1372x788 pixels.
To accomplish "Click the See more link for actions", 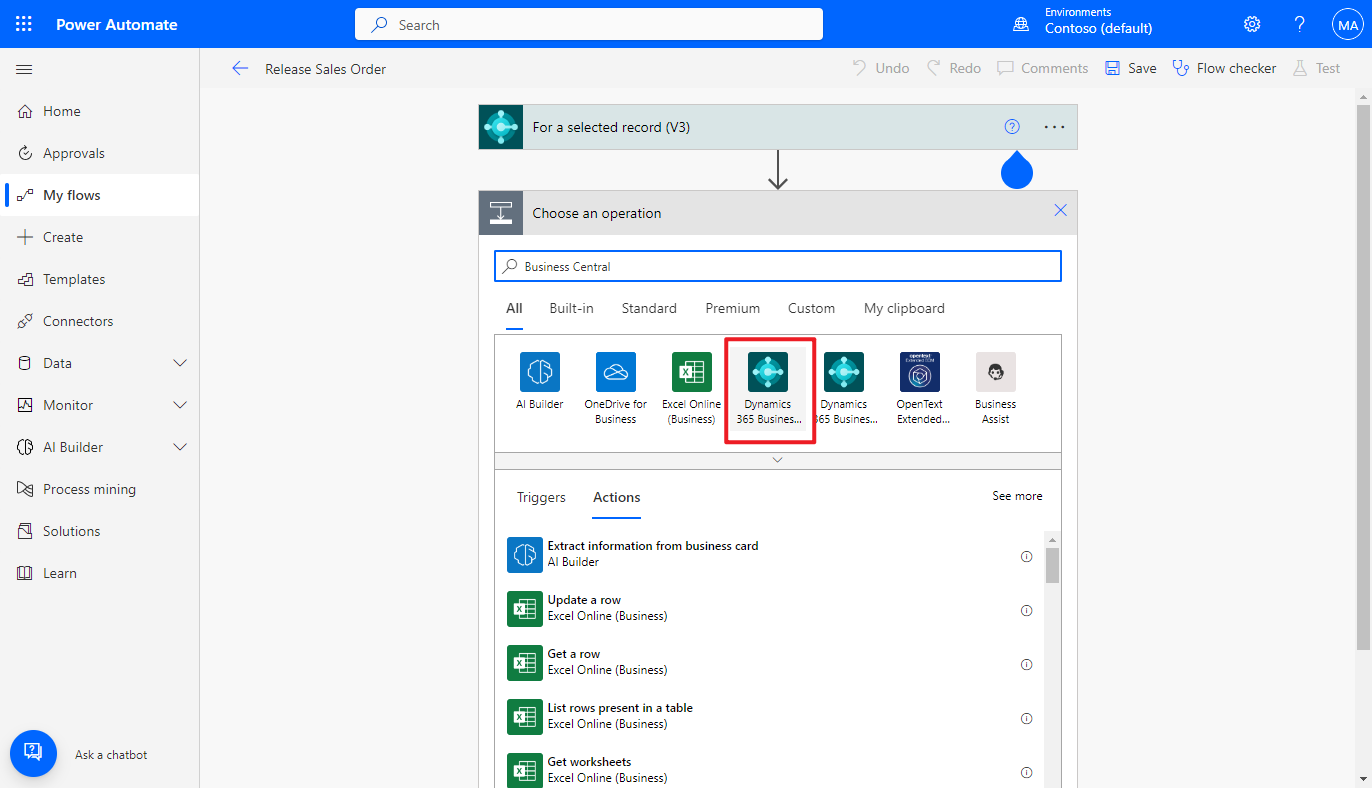I will point(1017,495).
